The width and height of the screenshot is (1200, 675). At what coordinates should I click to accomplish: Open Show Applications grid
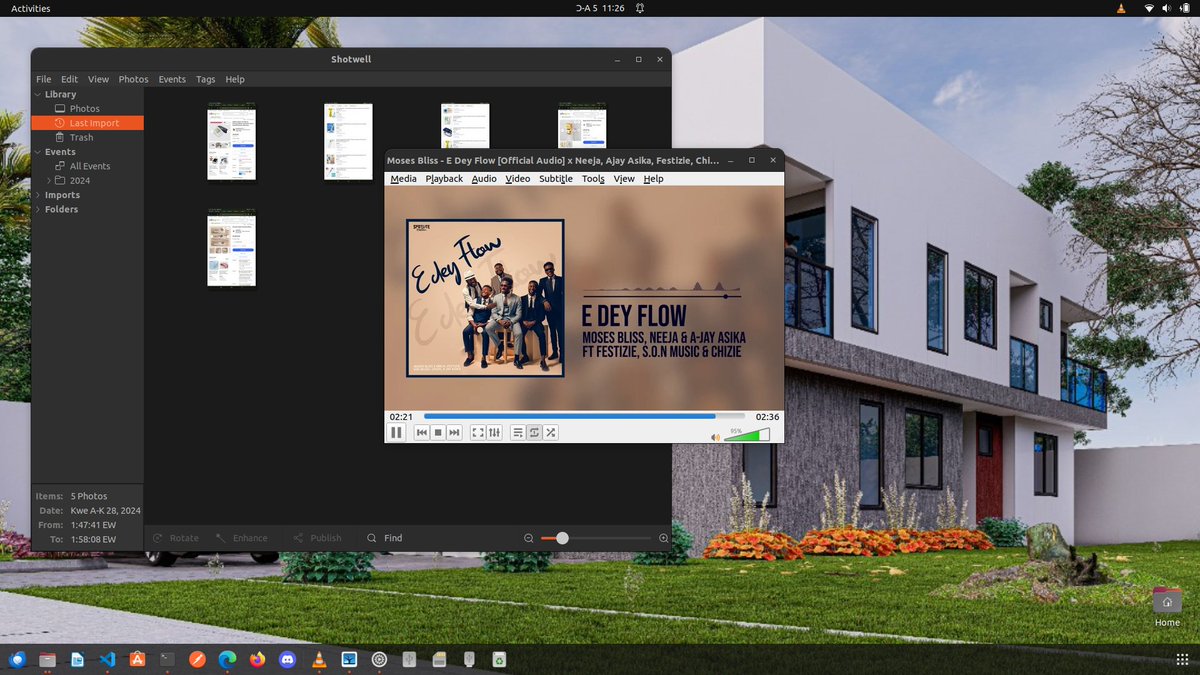[x=1183, y=659]
